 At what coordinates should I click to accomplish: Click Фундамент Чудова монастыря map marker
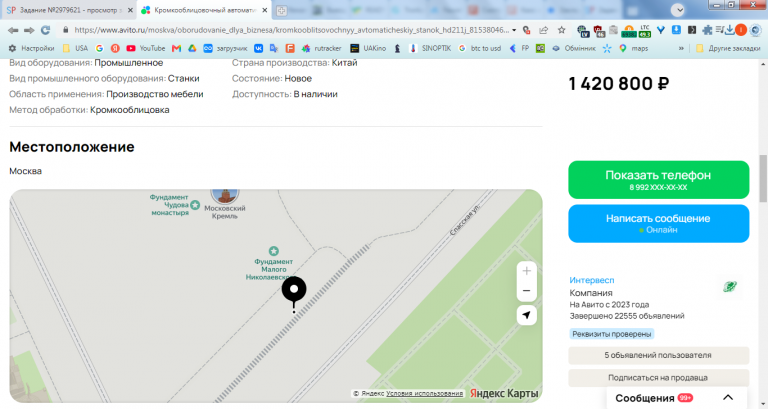tap(174, 205)
